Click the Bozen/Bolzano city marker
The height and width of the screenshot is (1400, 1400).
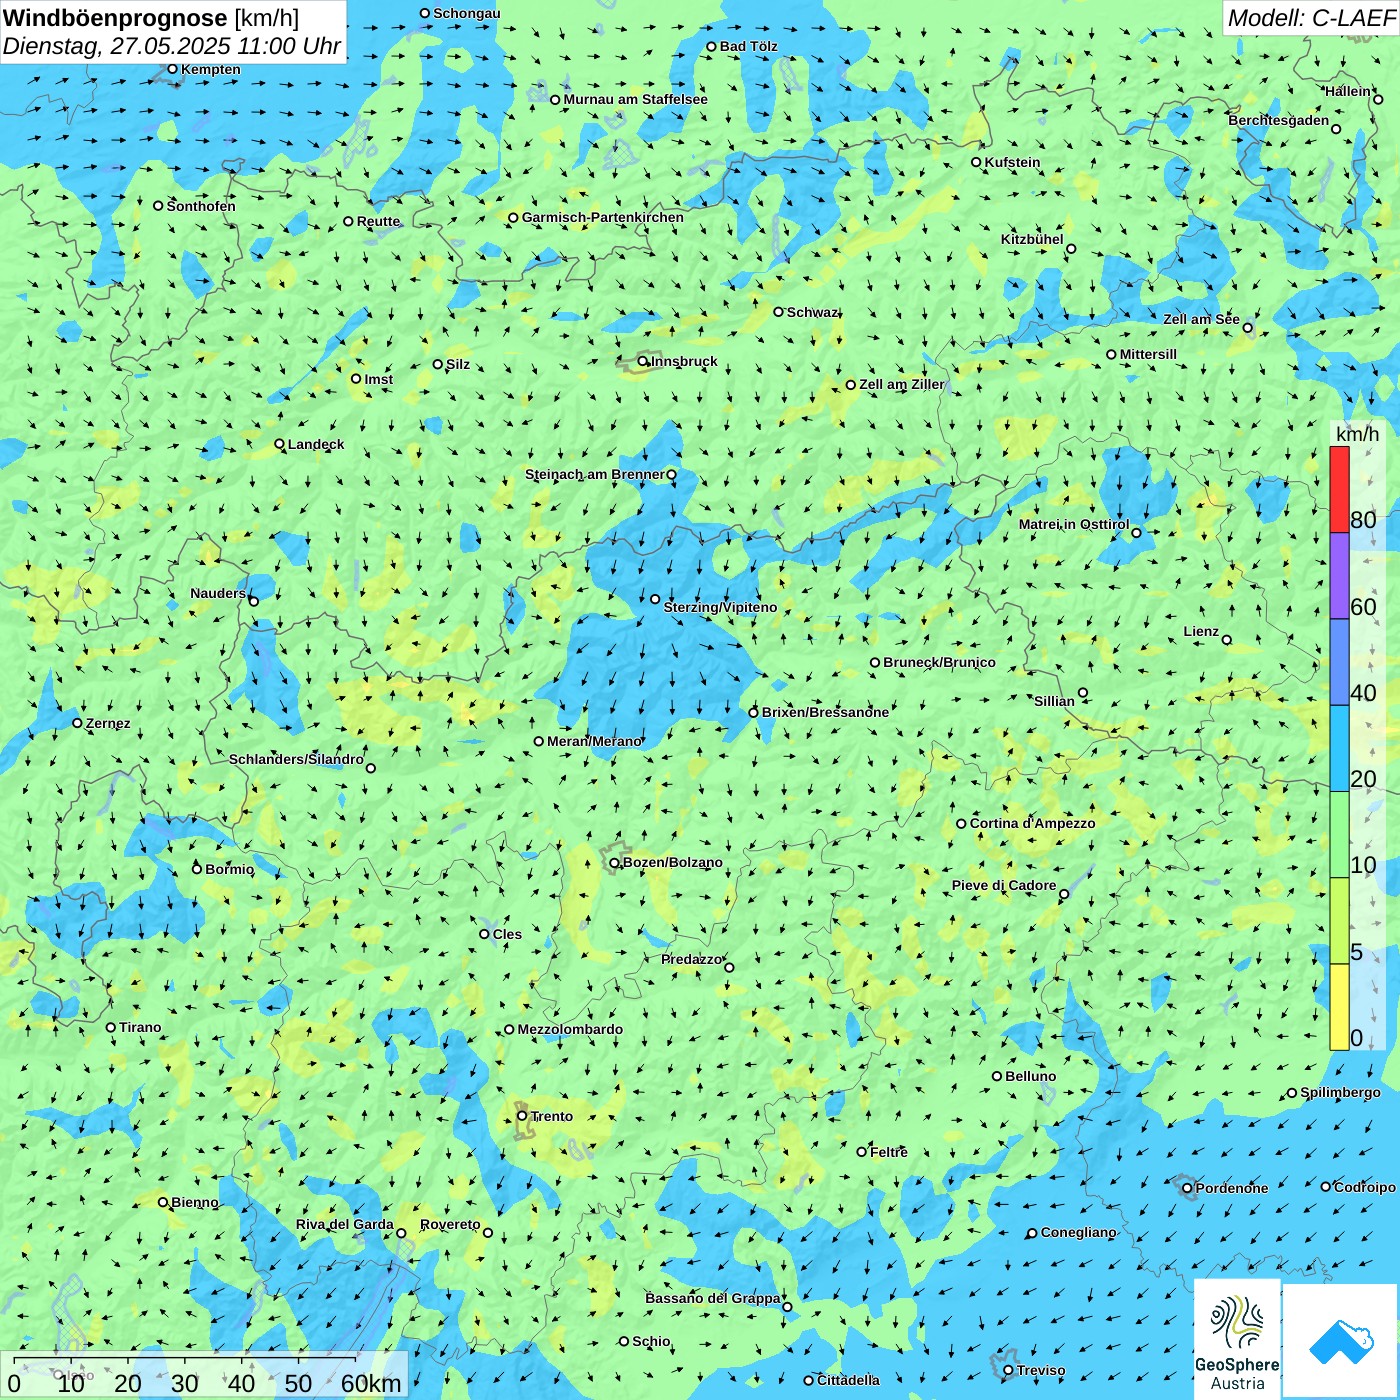coord(615,863)
